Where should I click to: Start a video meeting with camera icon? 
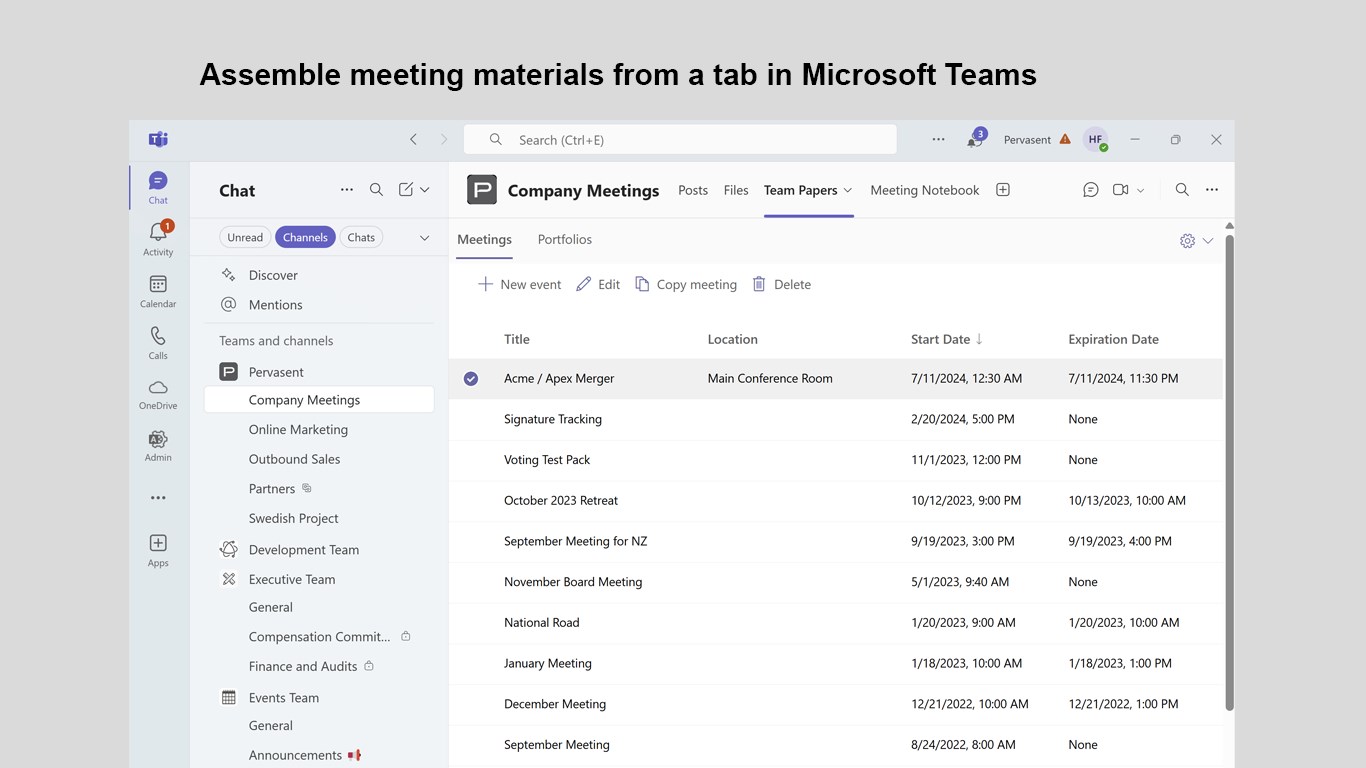pyautogui.click(x=1121, y=190)
